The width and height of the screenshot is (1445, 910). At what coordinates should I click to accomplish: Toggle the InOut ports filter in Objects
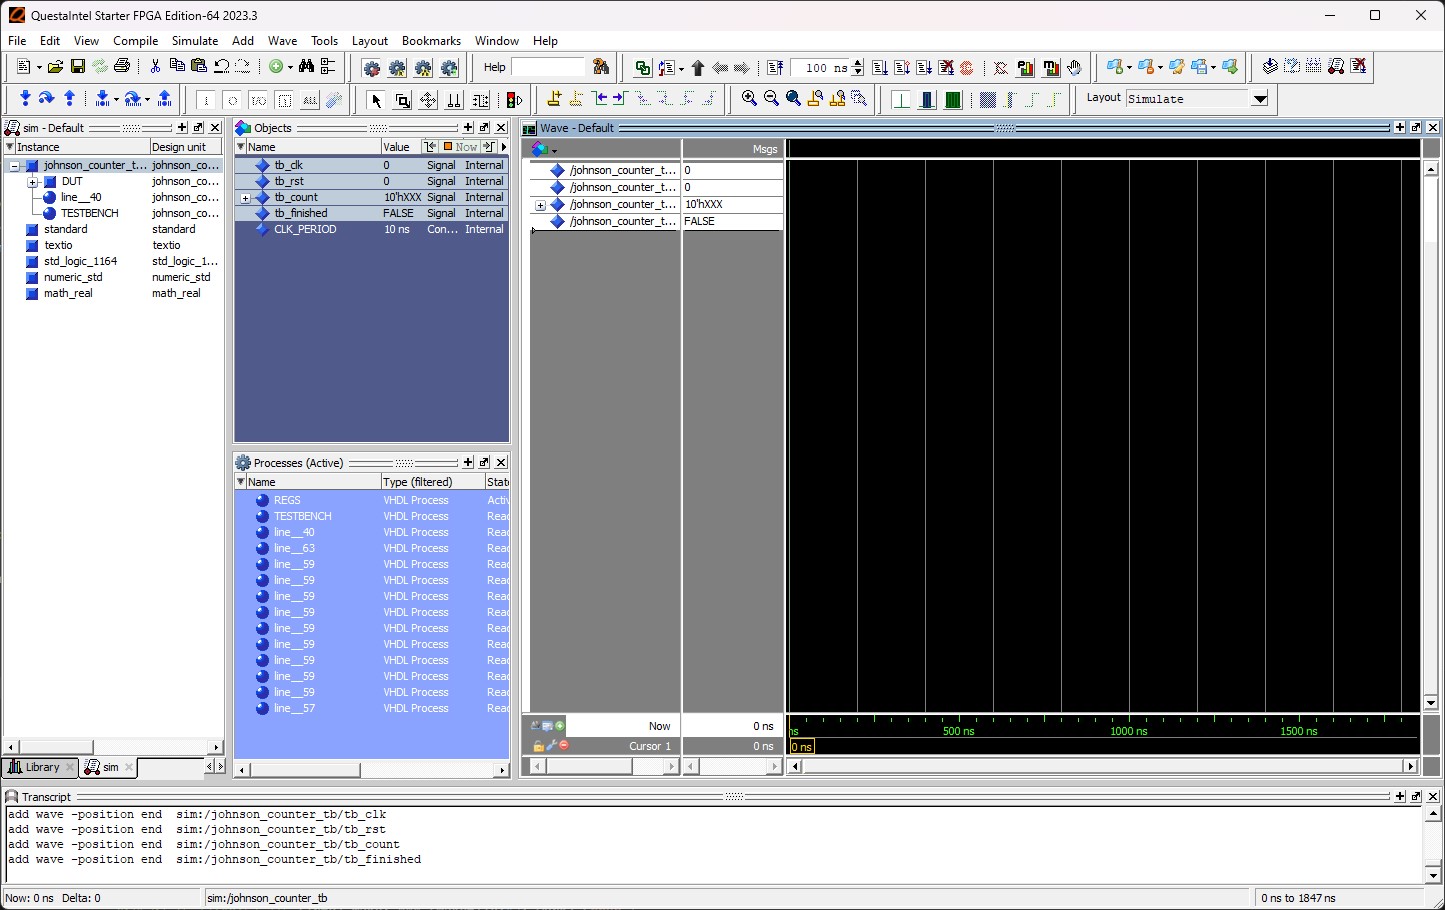click(258, 100)
